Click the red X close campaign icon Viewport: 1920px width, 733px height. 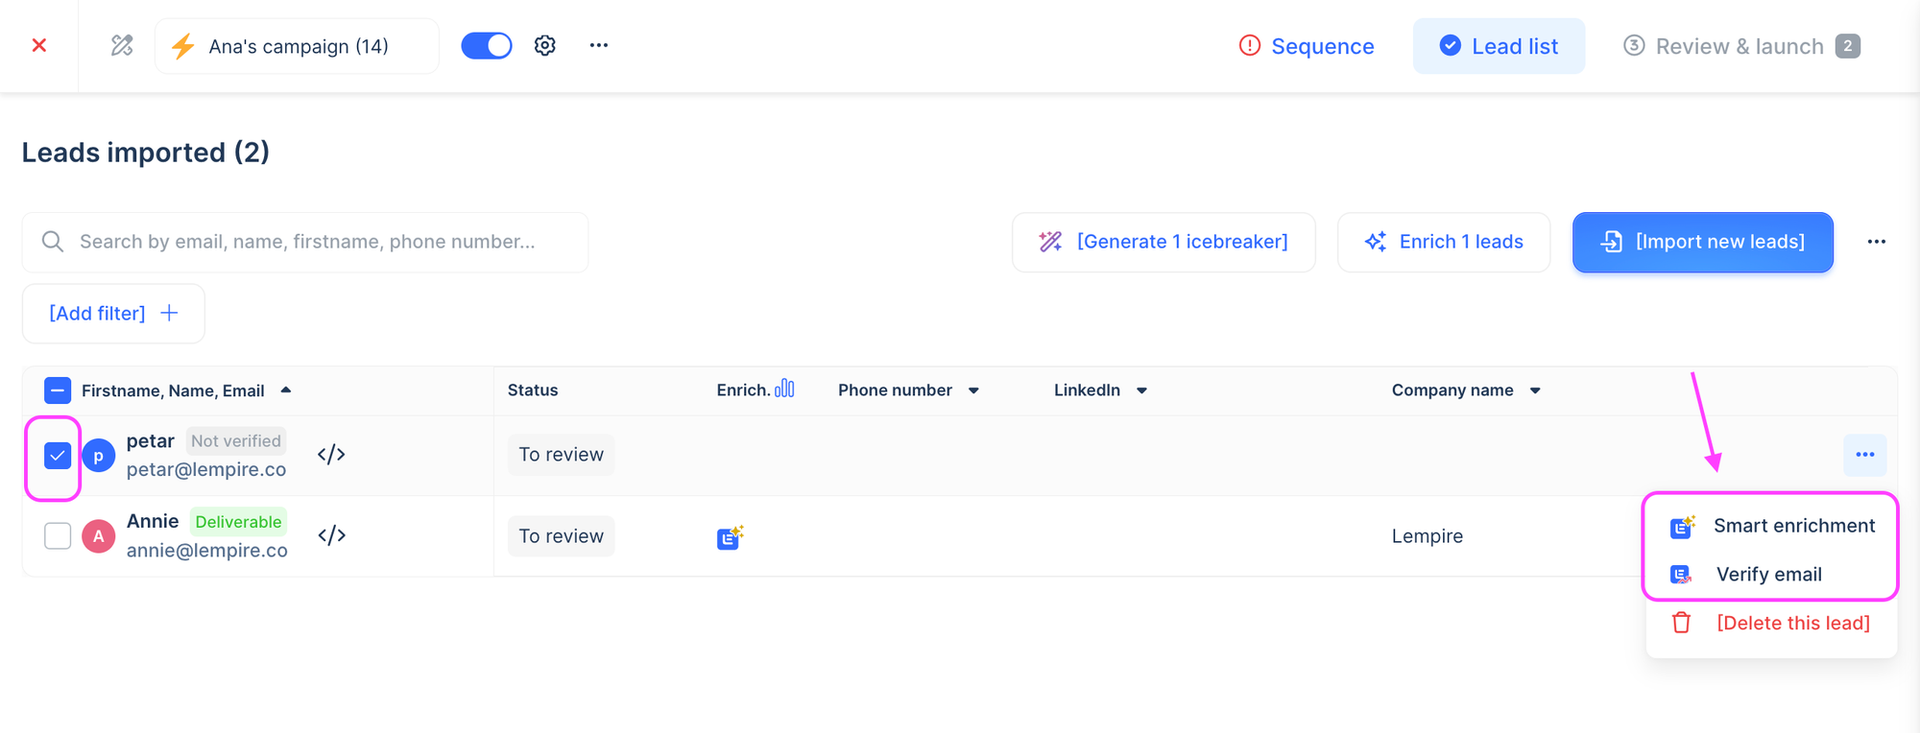click(39, 45)
